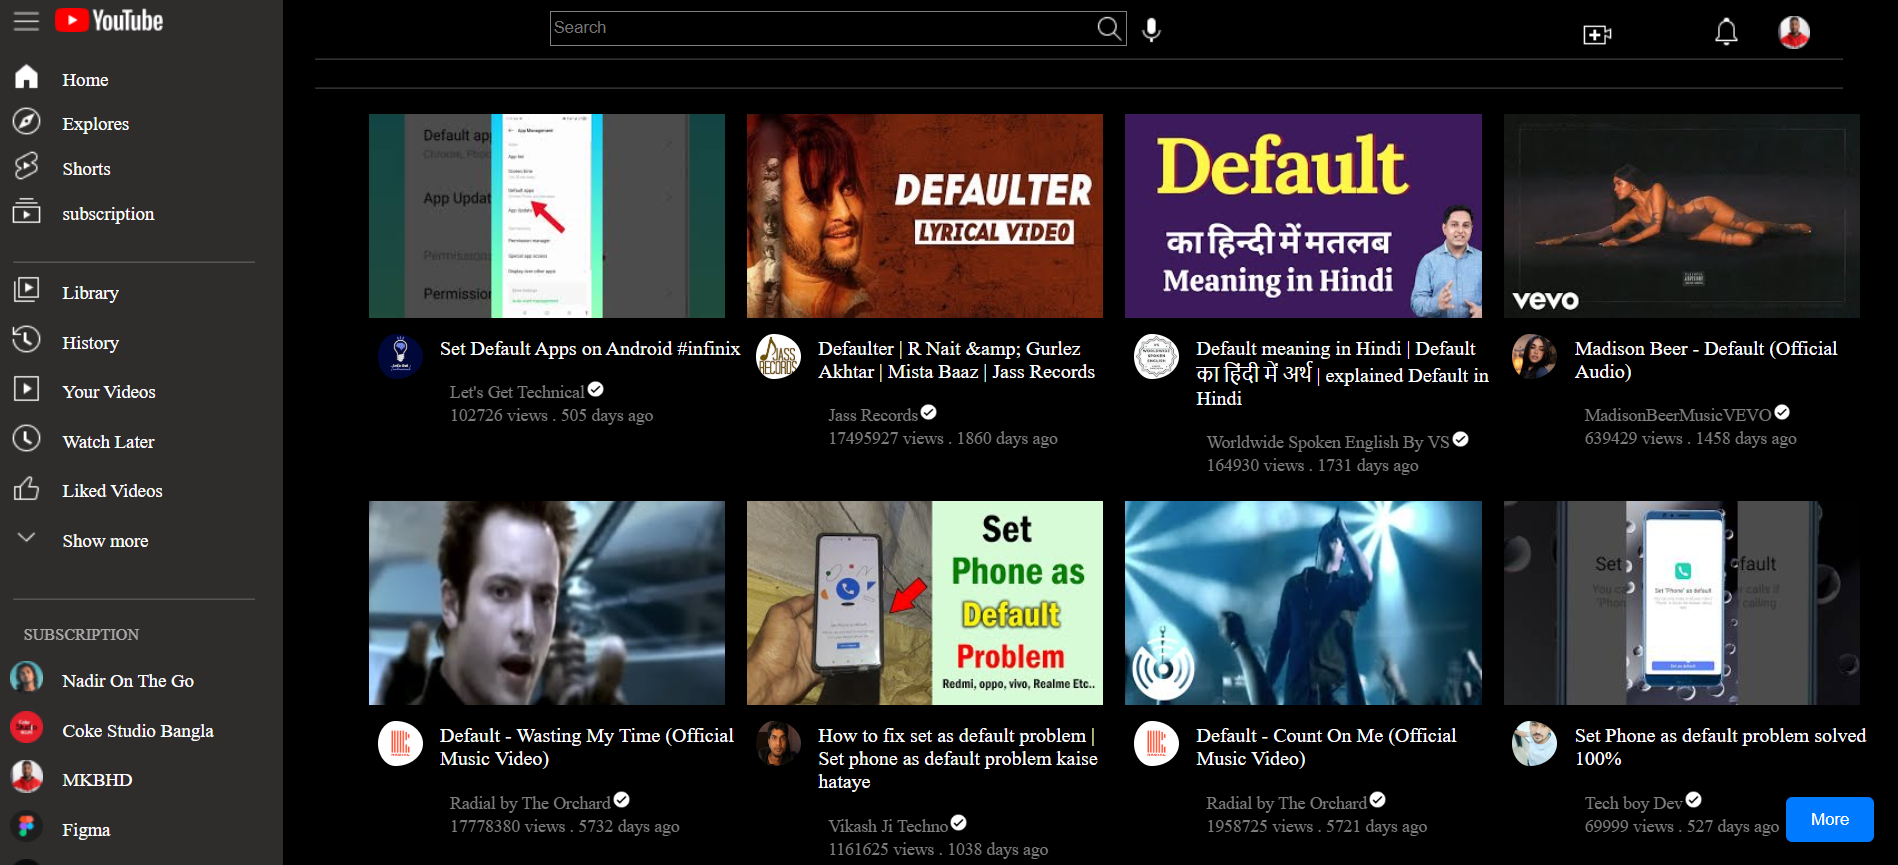Open Defaulter R Nait video title

(x=956, y=360)
